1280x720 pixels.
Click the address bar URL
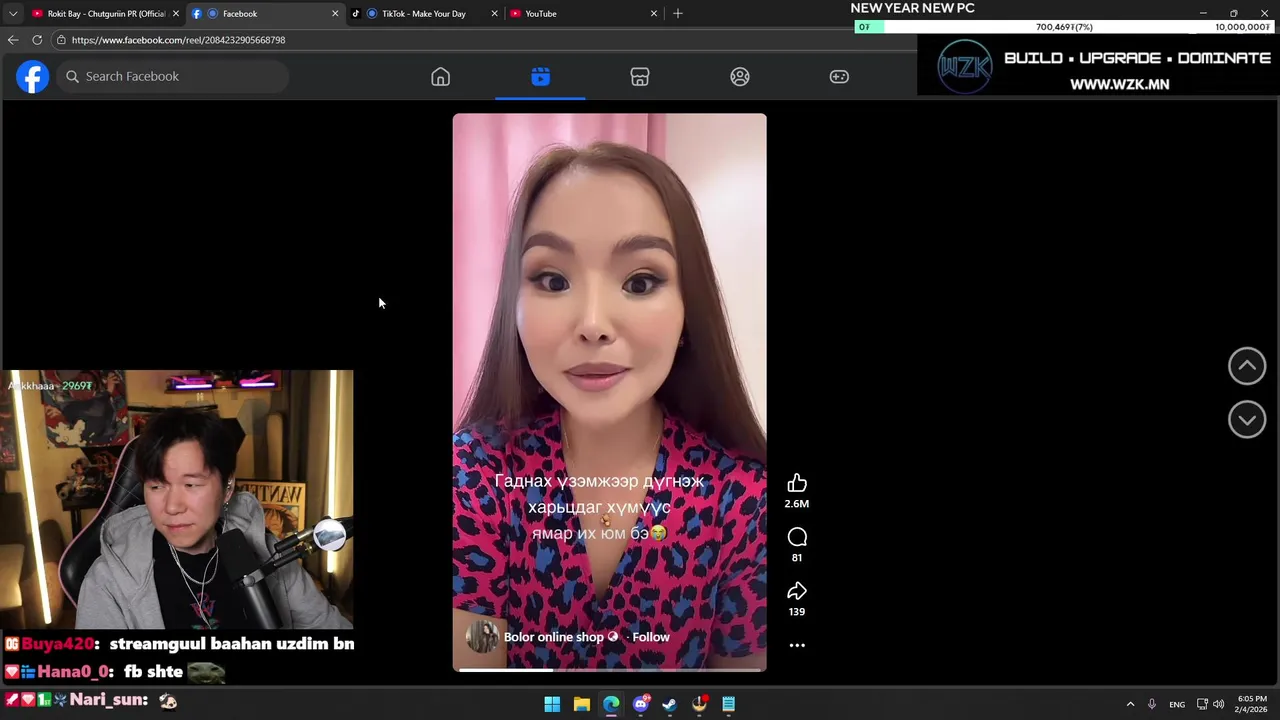click(x=178, y=40)
